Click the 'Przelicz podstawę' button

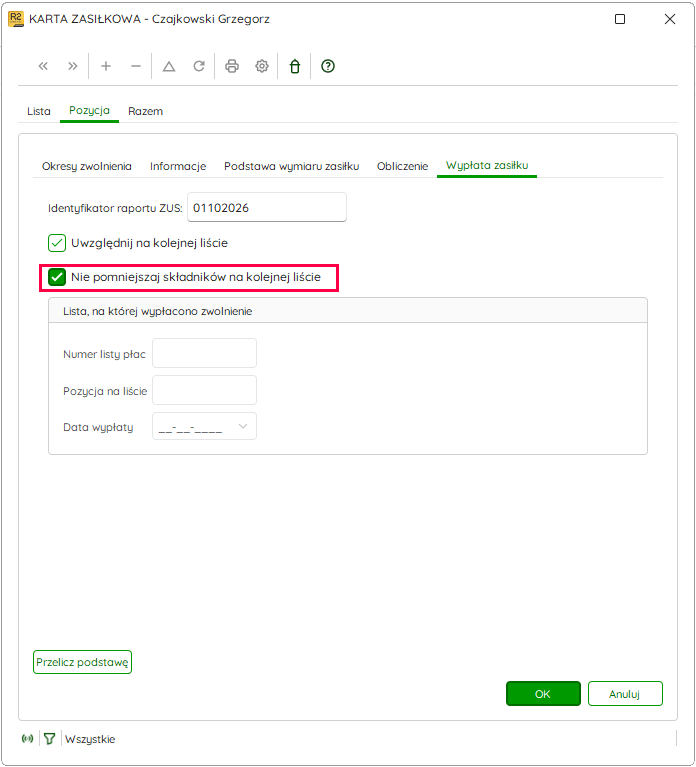(x=82, y=662)
